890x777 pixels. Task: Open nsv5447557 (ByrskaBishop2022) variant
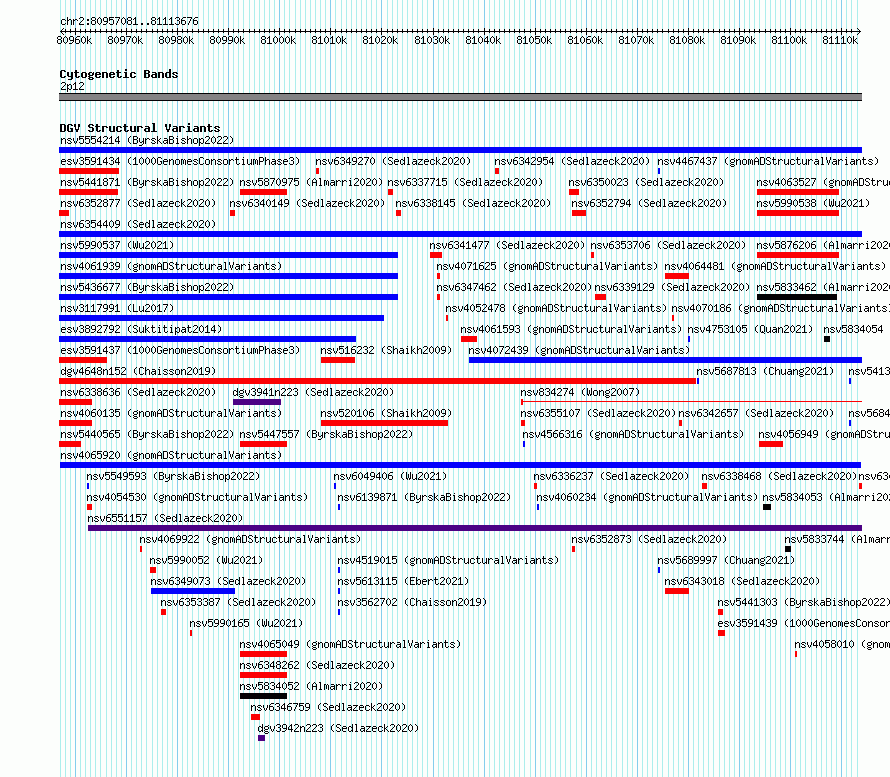pyautogui.click(x=326, y=434)
